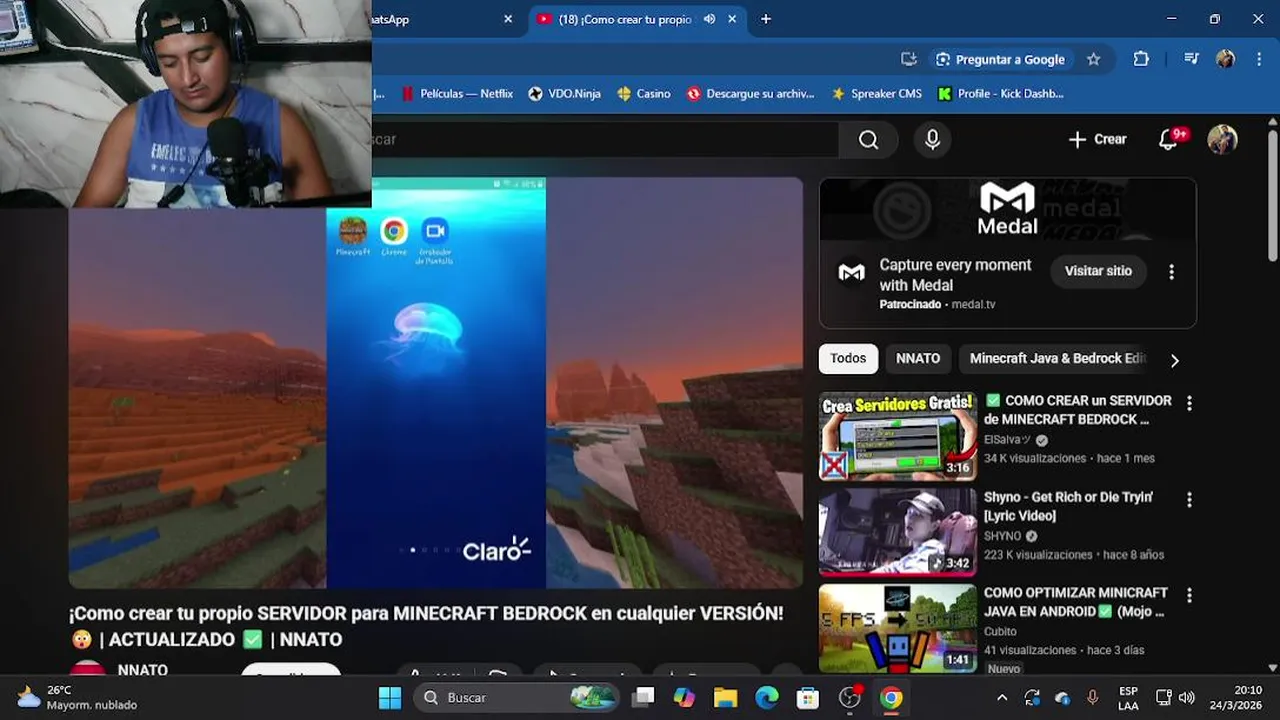Expand hidden system tray icons chevron

[x=1002, y=697]
